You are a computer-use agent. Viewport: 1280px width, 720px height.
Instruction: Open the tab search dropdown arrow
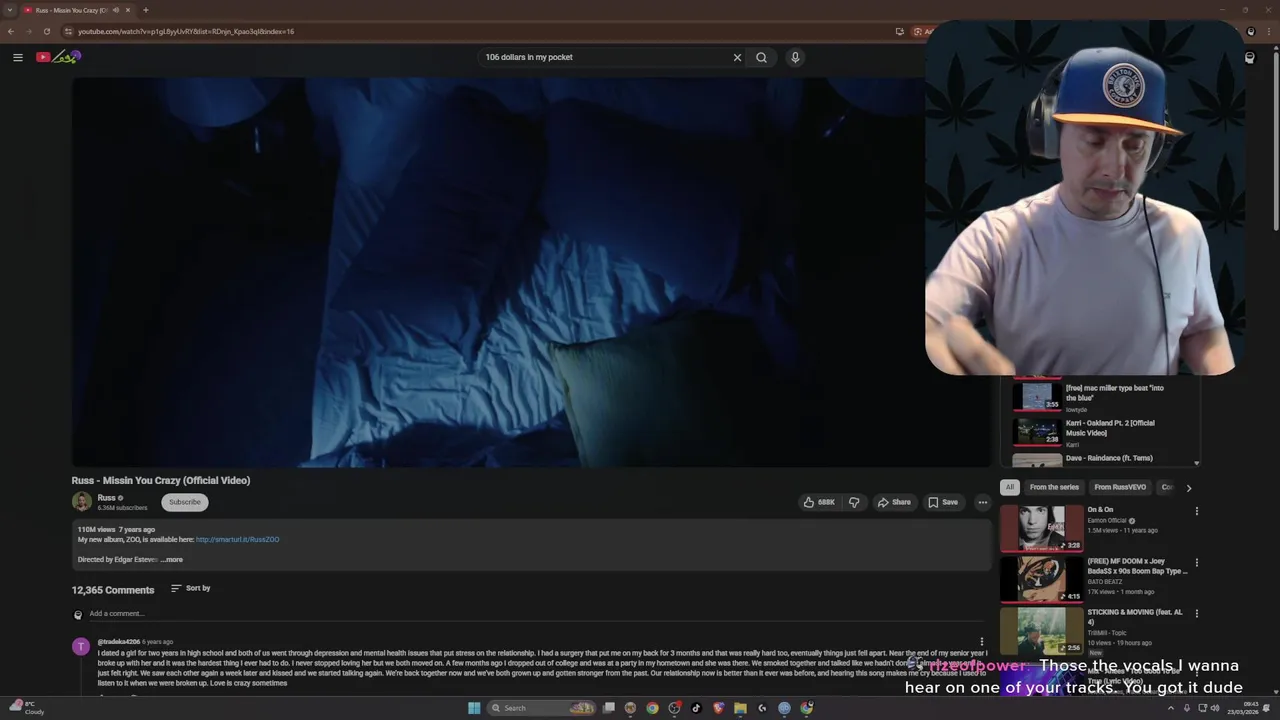[10, 10]
